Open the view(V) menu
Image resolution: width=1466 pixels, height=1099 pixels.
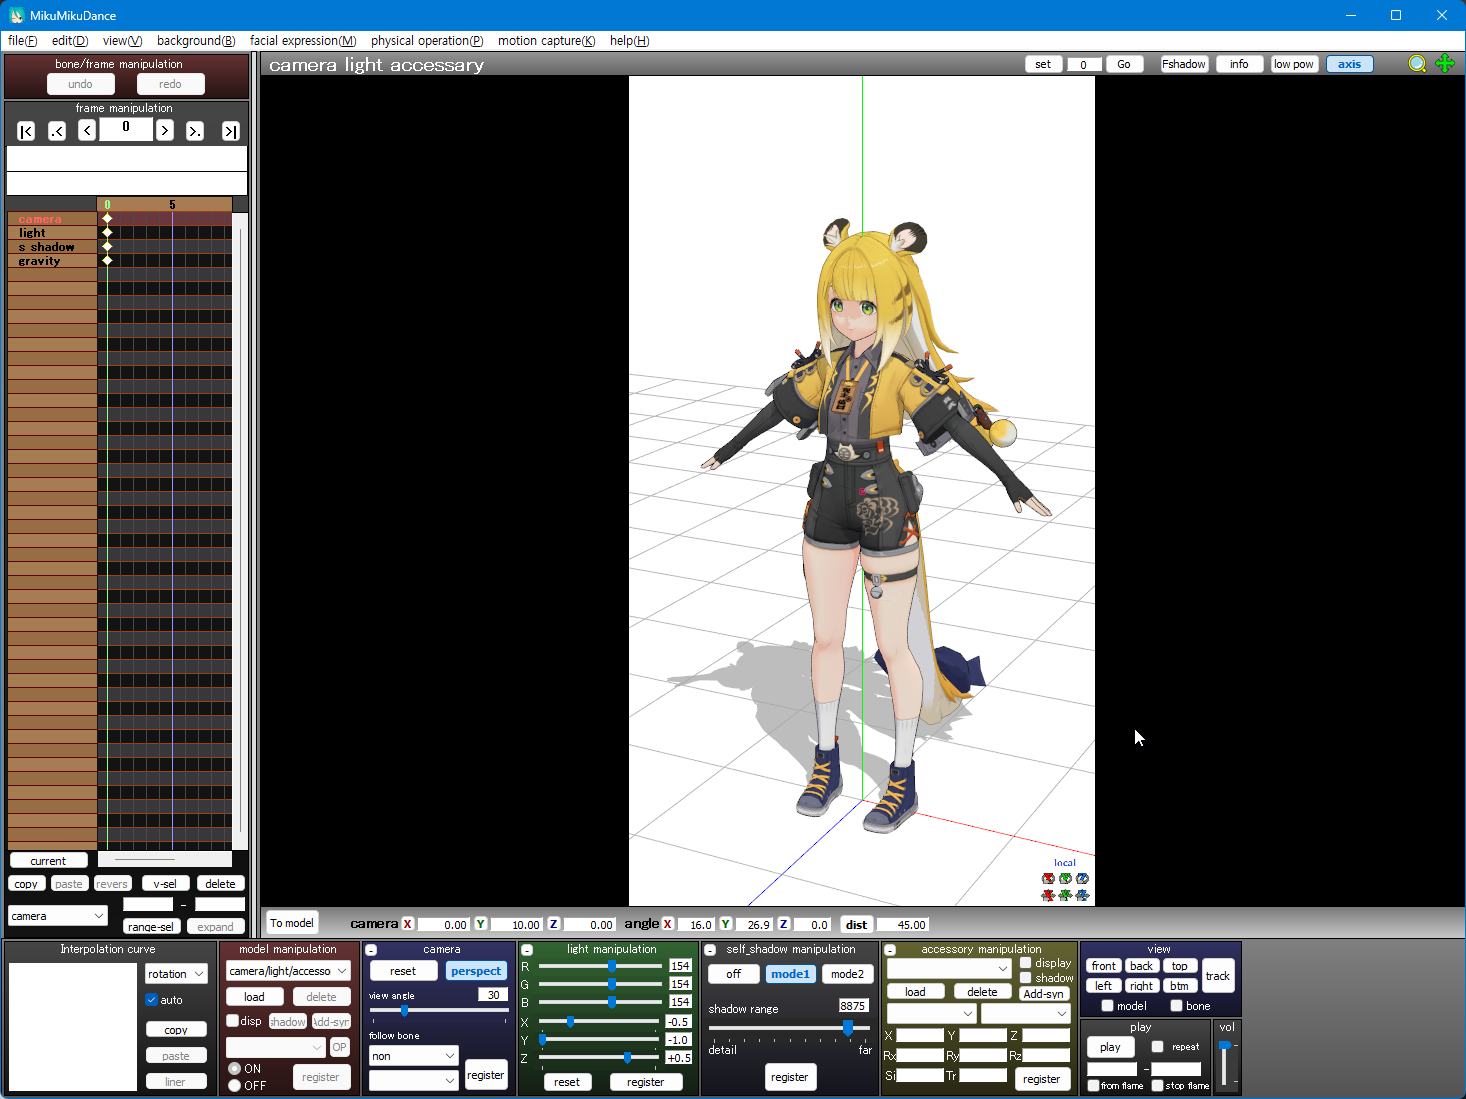[x=122, y=41]
